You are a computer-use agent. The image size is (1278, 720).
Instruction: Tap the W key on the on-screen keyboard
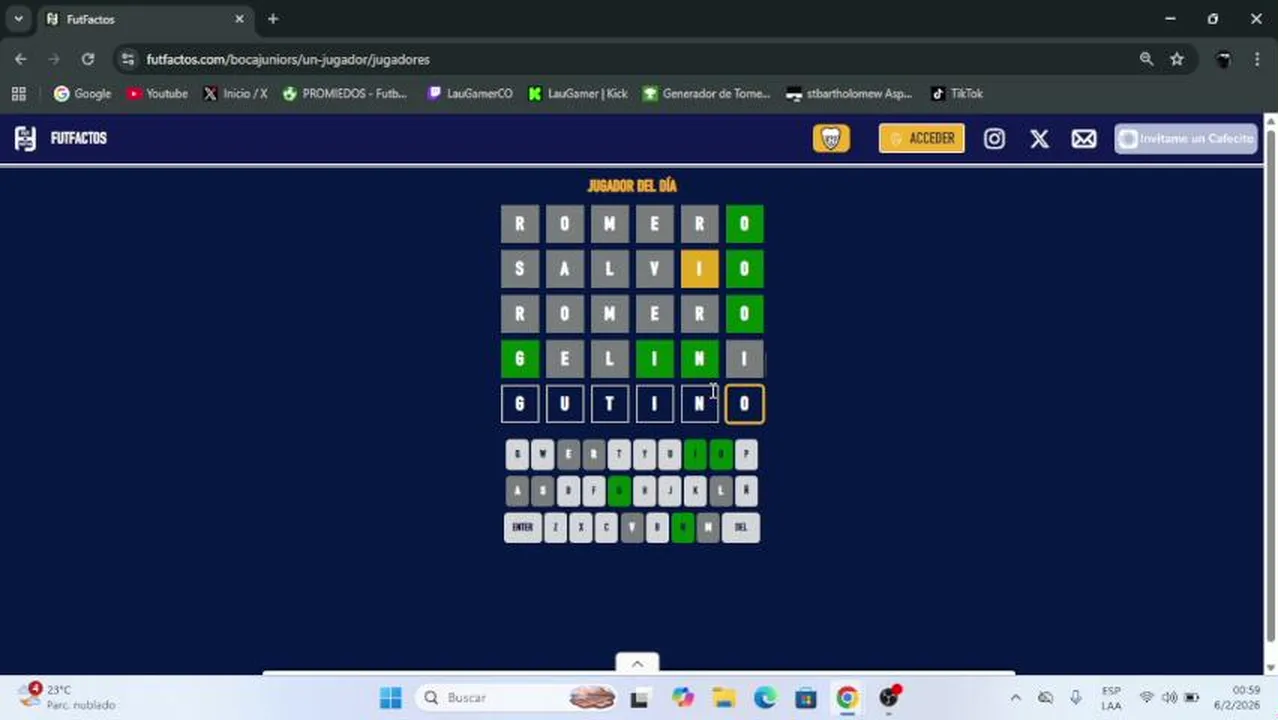point(542,455)
